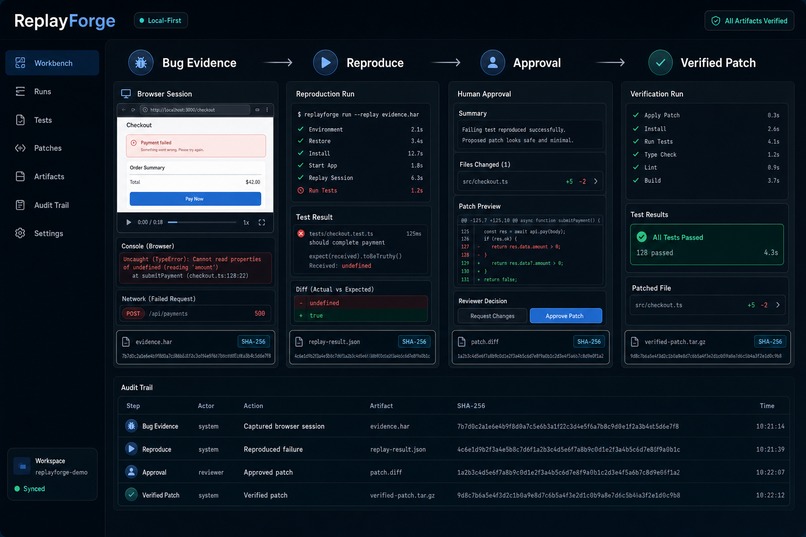Click the Pay Now button in checkout
The image size is (806, 537).
pyautogui.click(x=195, y=199)
